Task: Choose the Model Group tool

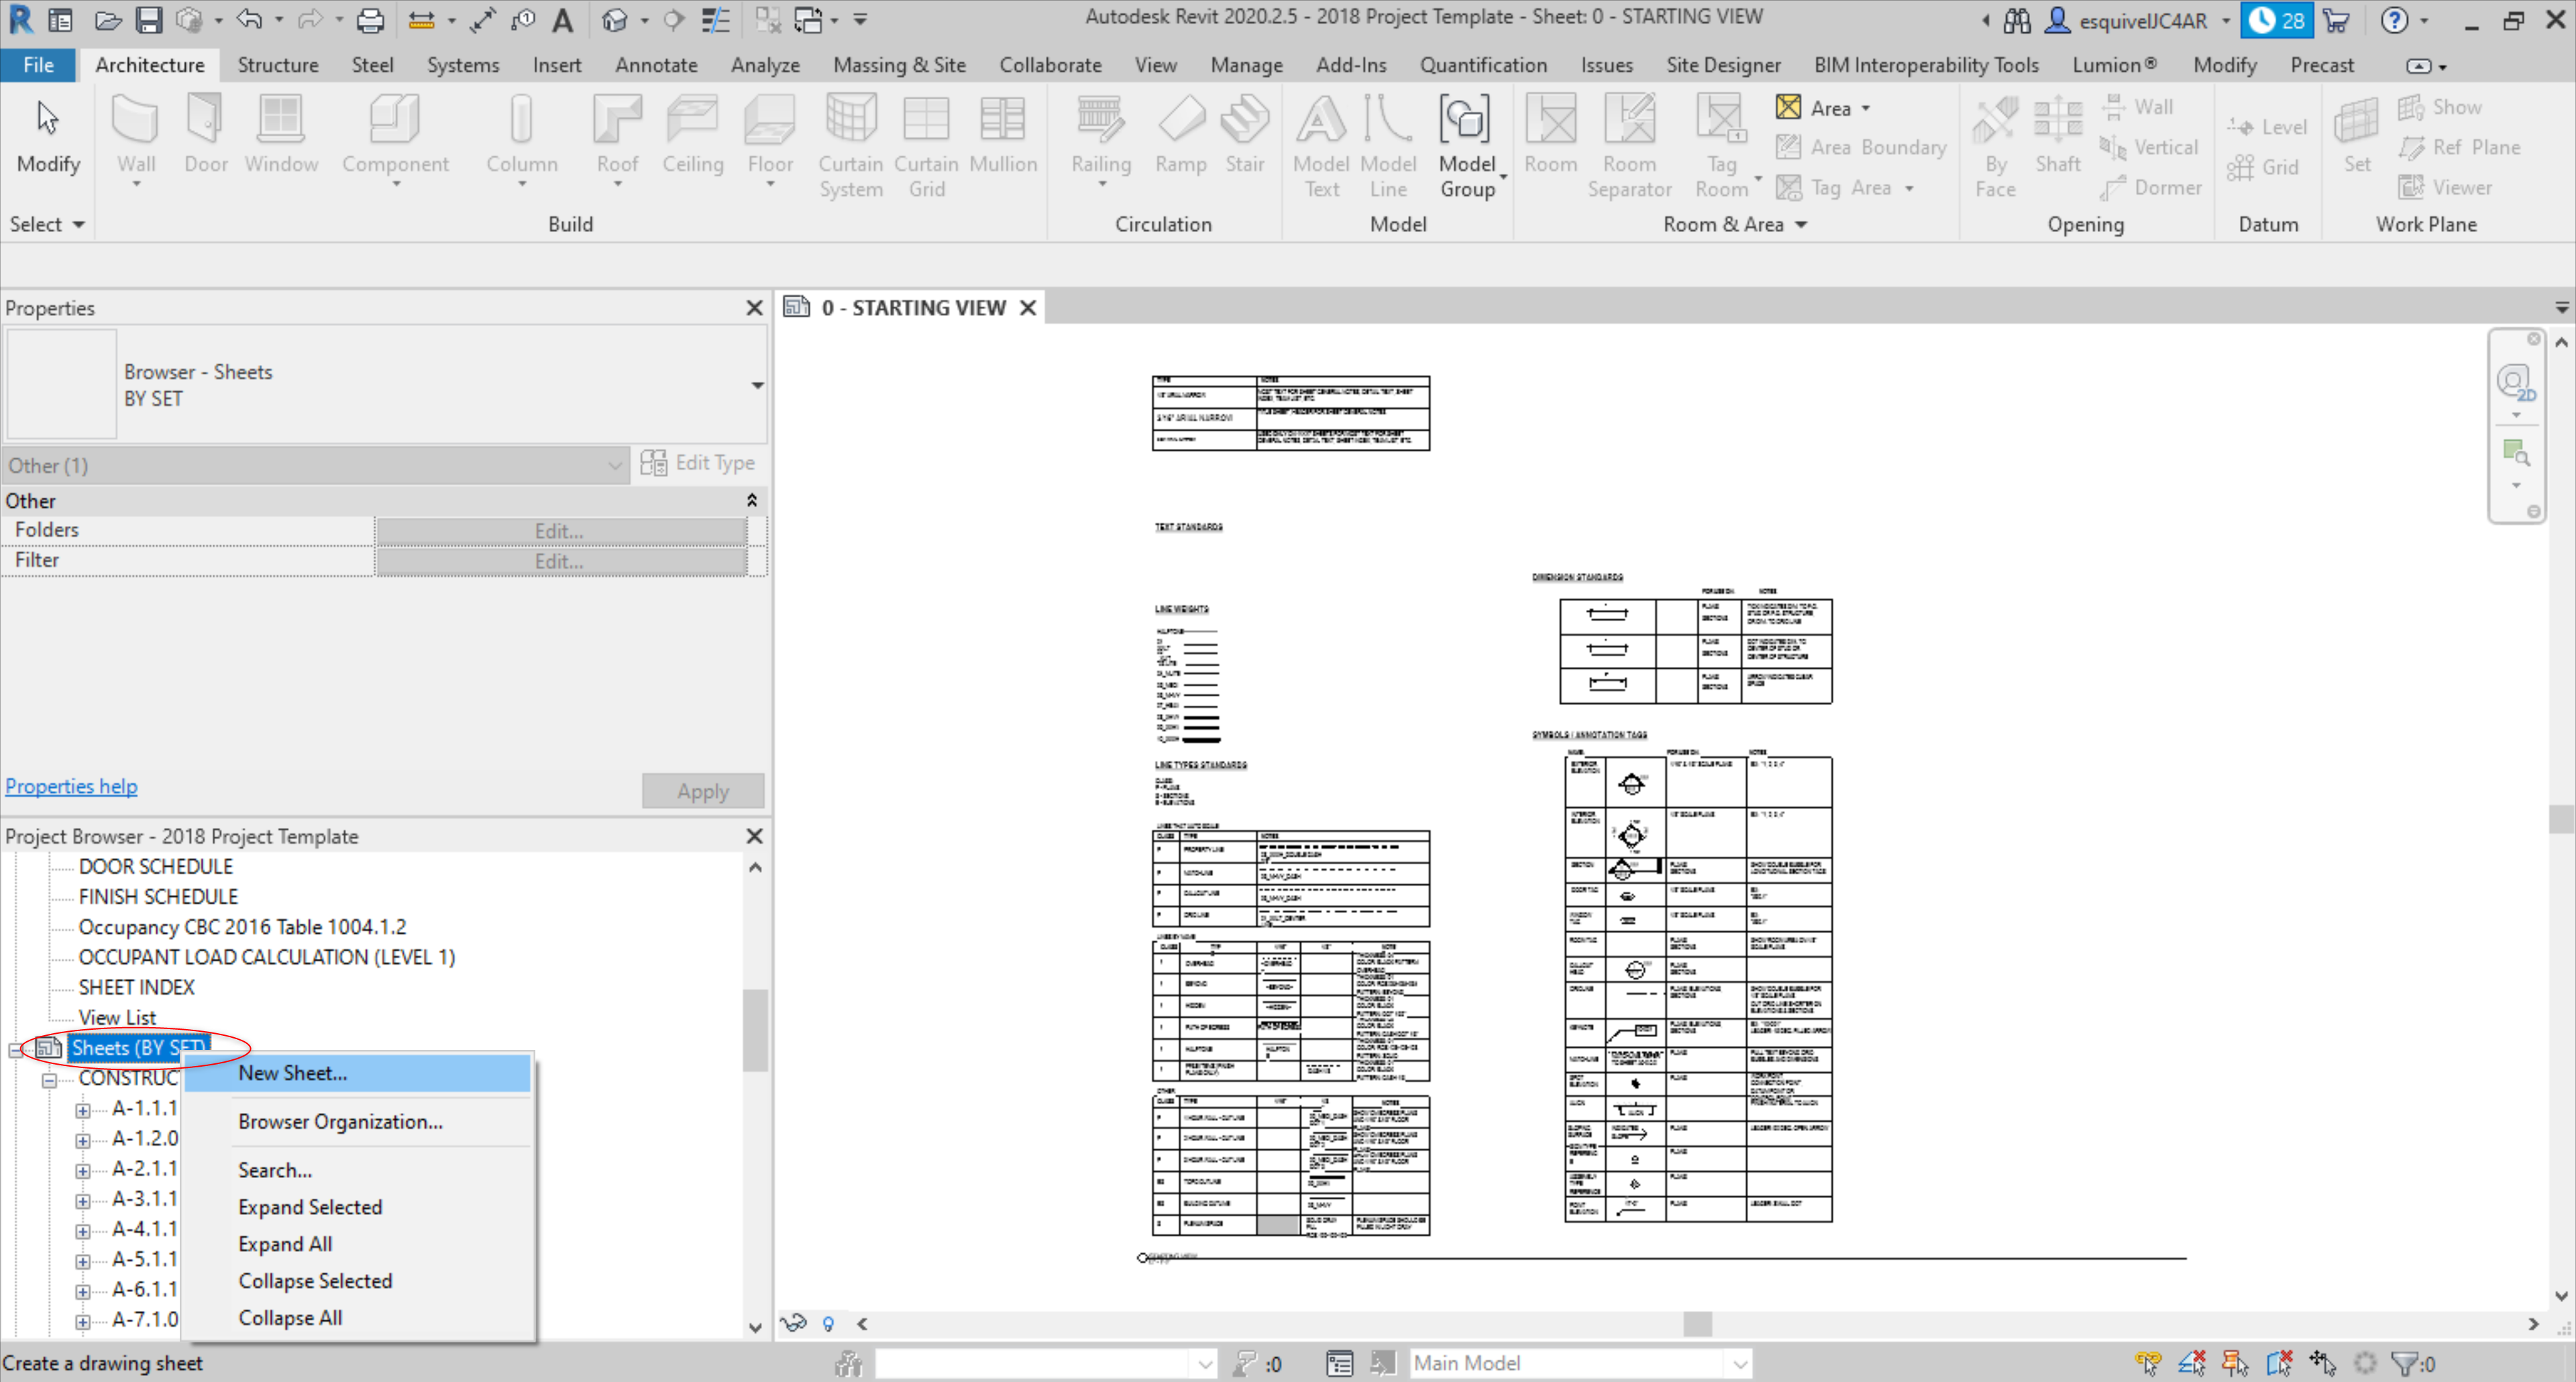Action: 1467,146
